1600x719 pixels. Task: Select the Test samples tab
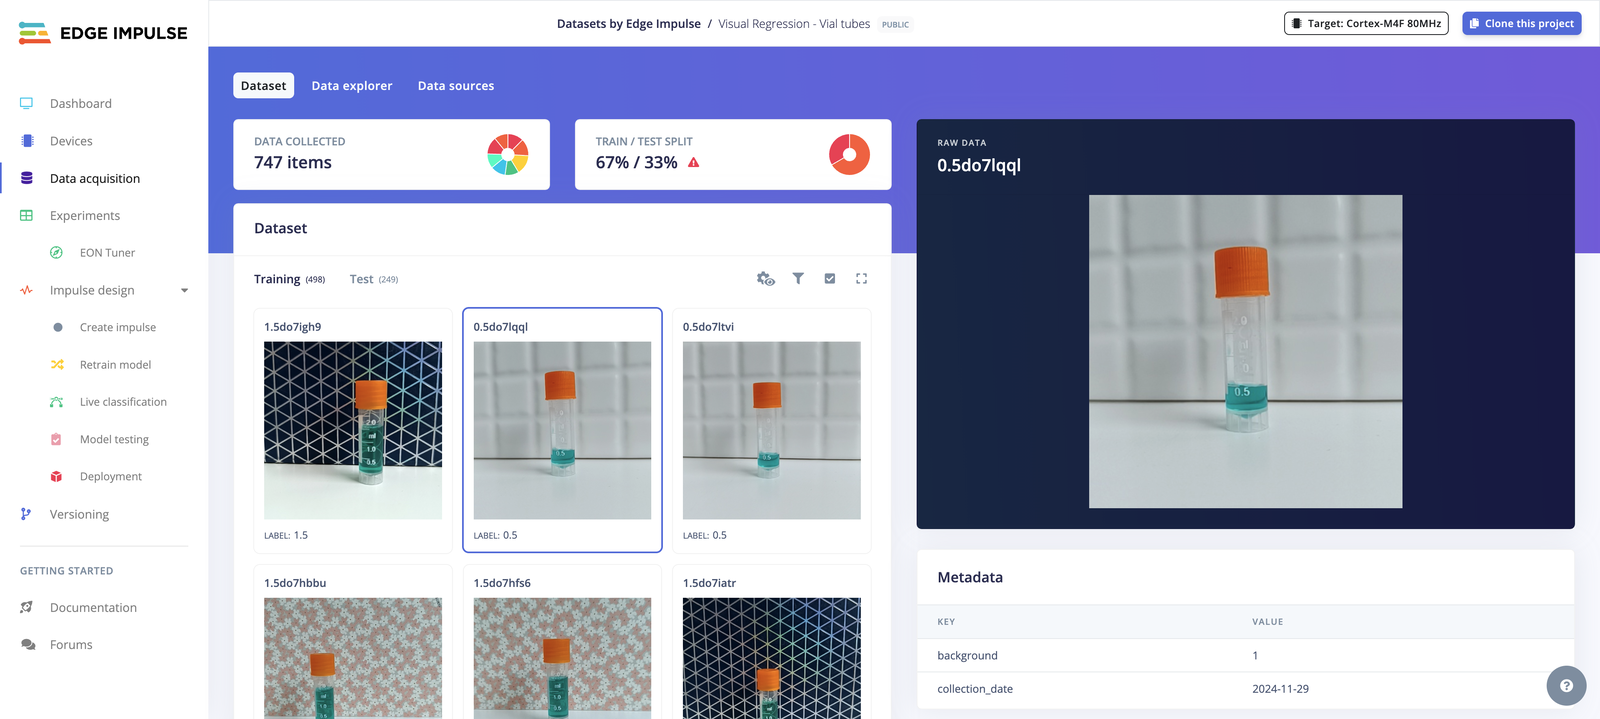click(x=374, y=279)
